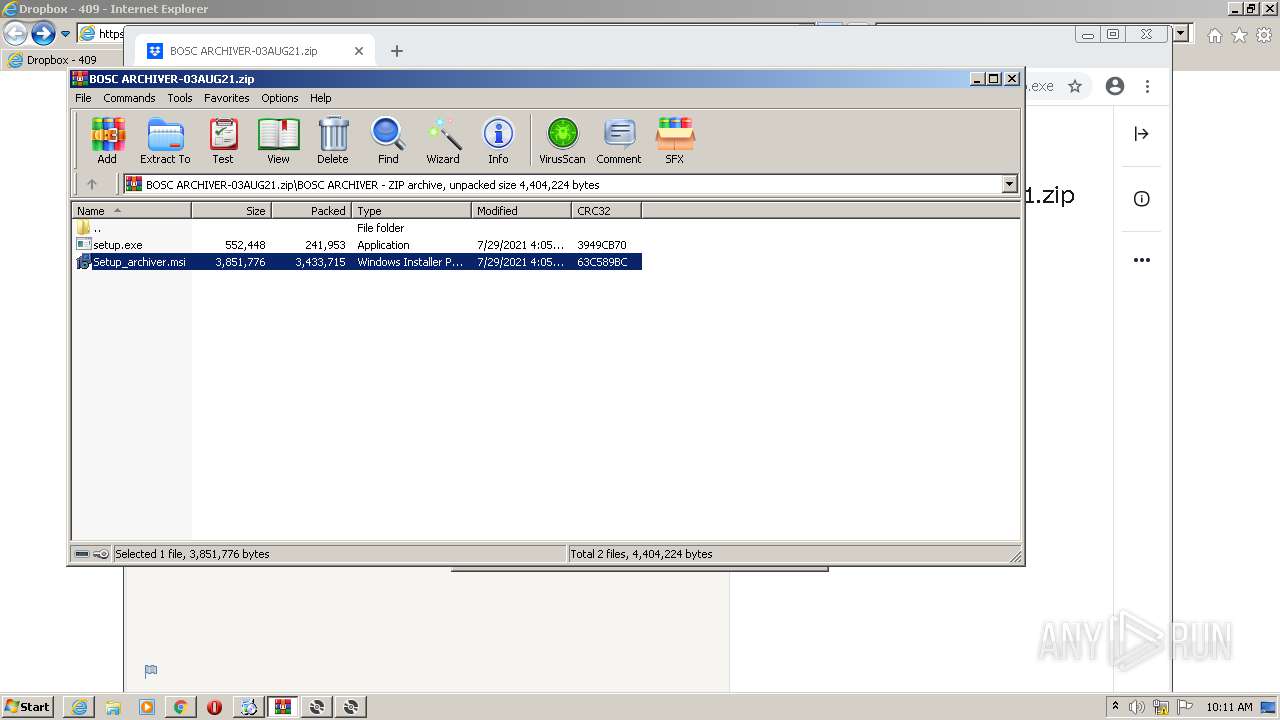Open a new Chrome tab
This screenshot has width=1280, height=720.
[397, 51]
